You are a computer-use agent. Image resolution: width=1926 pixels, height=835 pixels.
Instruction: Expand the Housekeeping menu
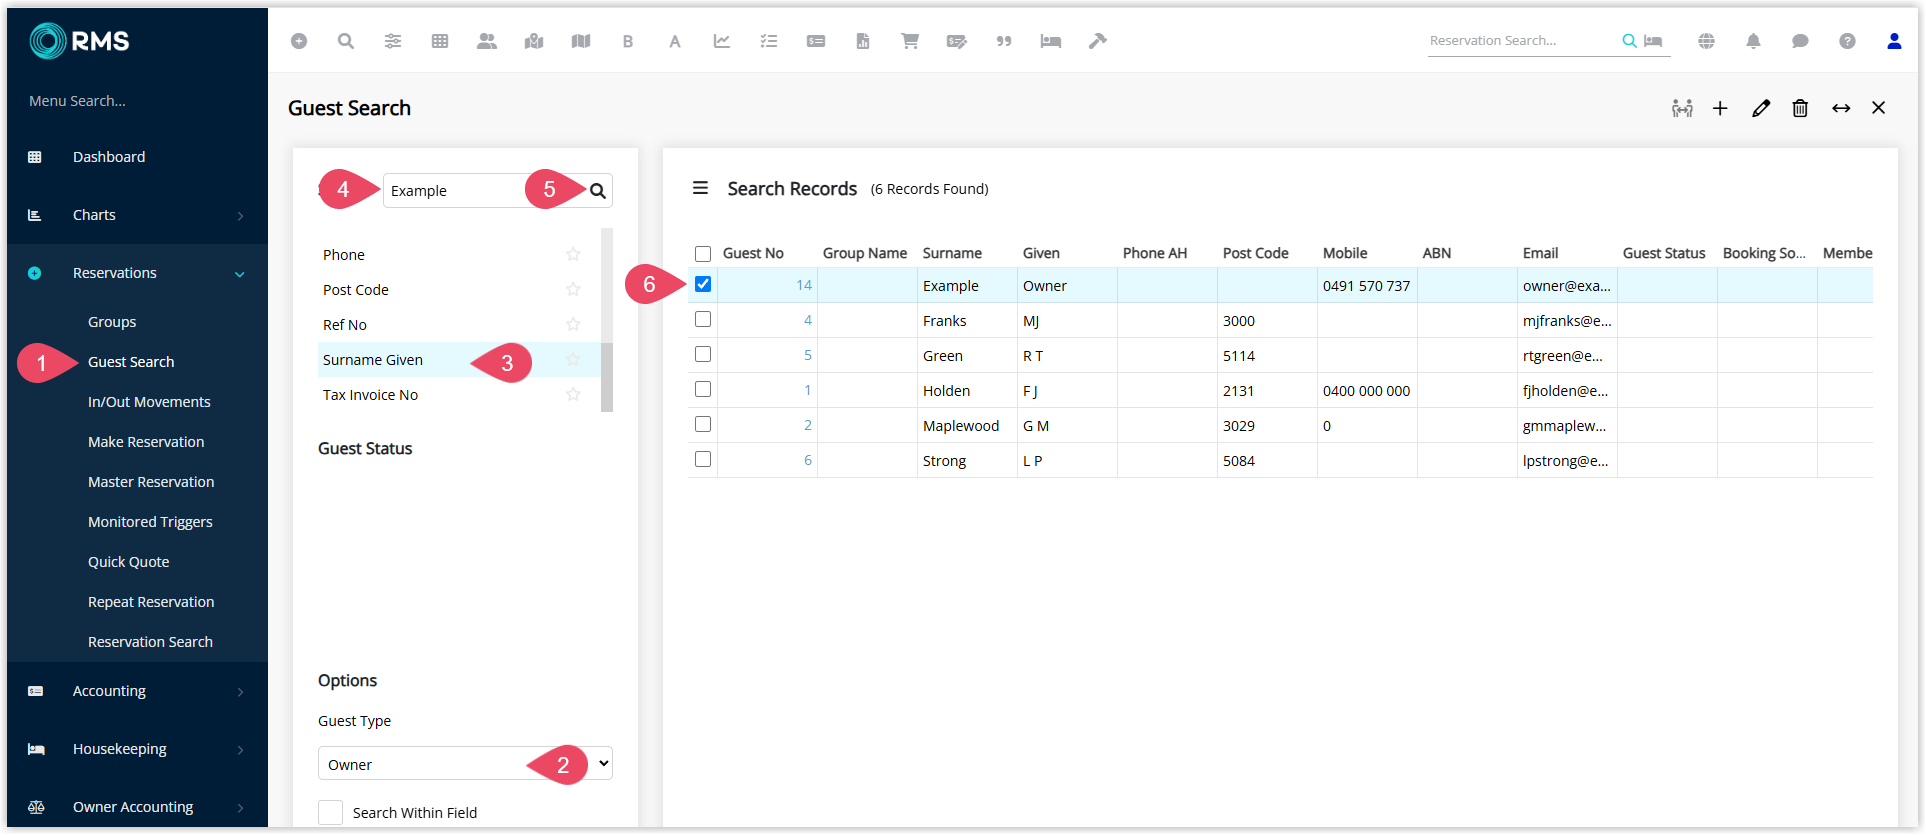[137, 749]
